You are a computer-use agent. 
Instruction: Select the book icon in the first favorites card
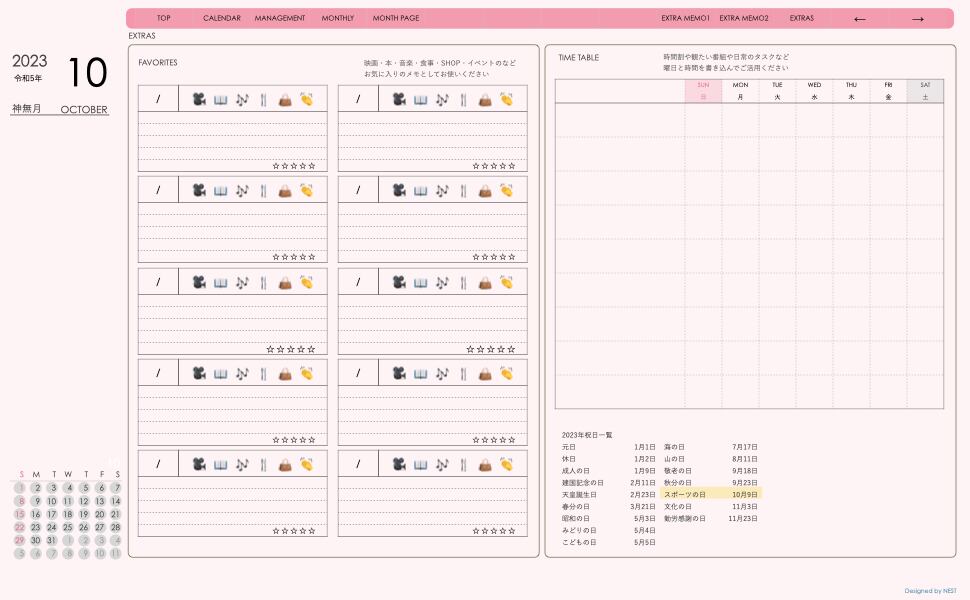coord(221,99)
